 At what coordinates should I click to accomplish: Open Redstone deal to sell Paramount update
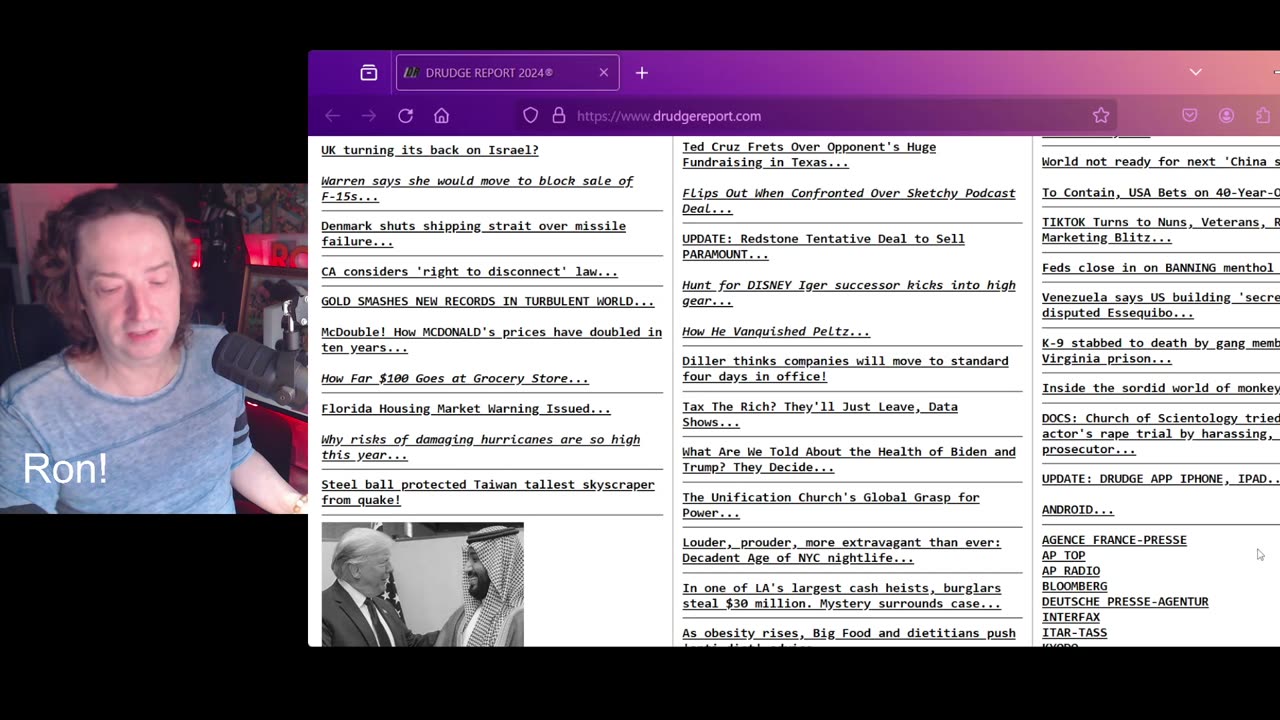click(823, 246)
